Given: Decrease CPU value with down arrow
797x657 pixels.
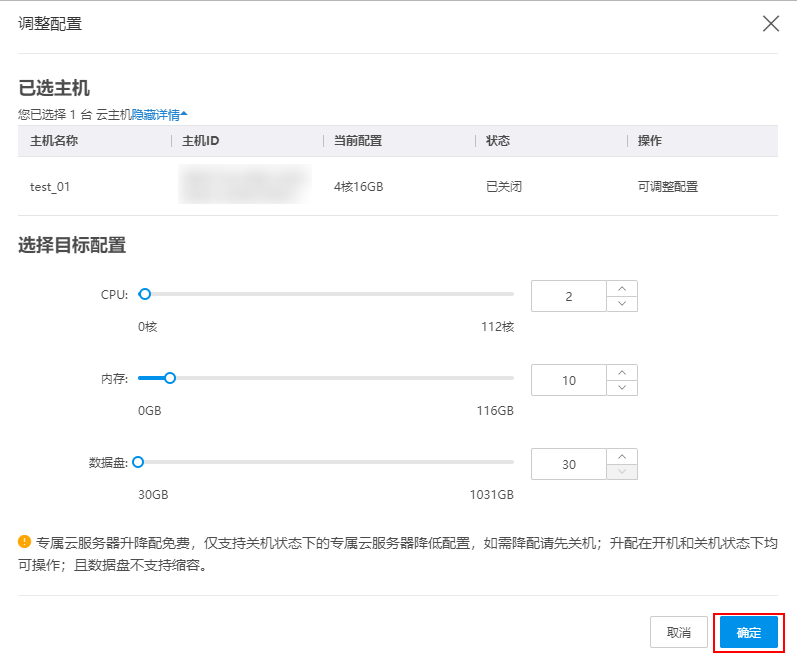Looking at the screenshot, I should [x=622, y=304].
